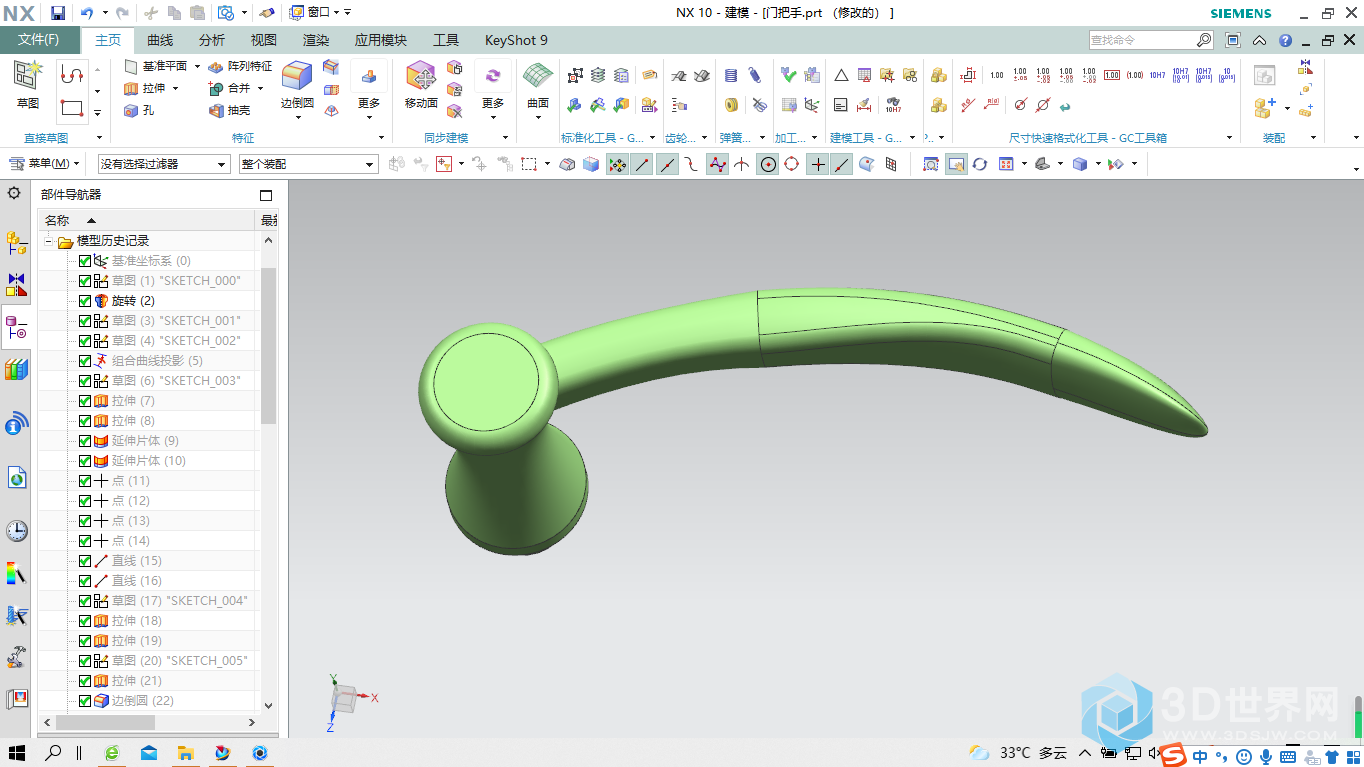Open File Explorer from the taskbar
This screenshot has height=767, width=1364.
coord(185,753)
